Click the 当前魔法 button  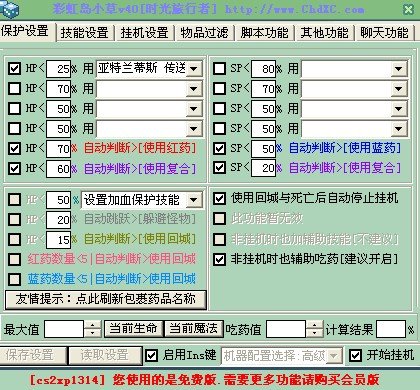tap(193, 328)
